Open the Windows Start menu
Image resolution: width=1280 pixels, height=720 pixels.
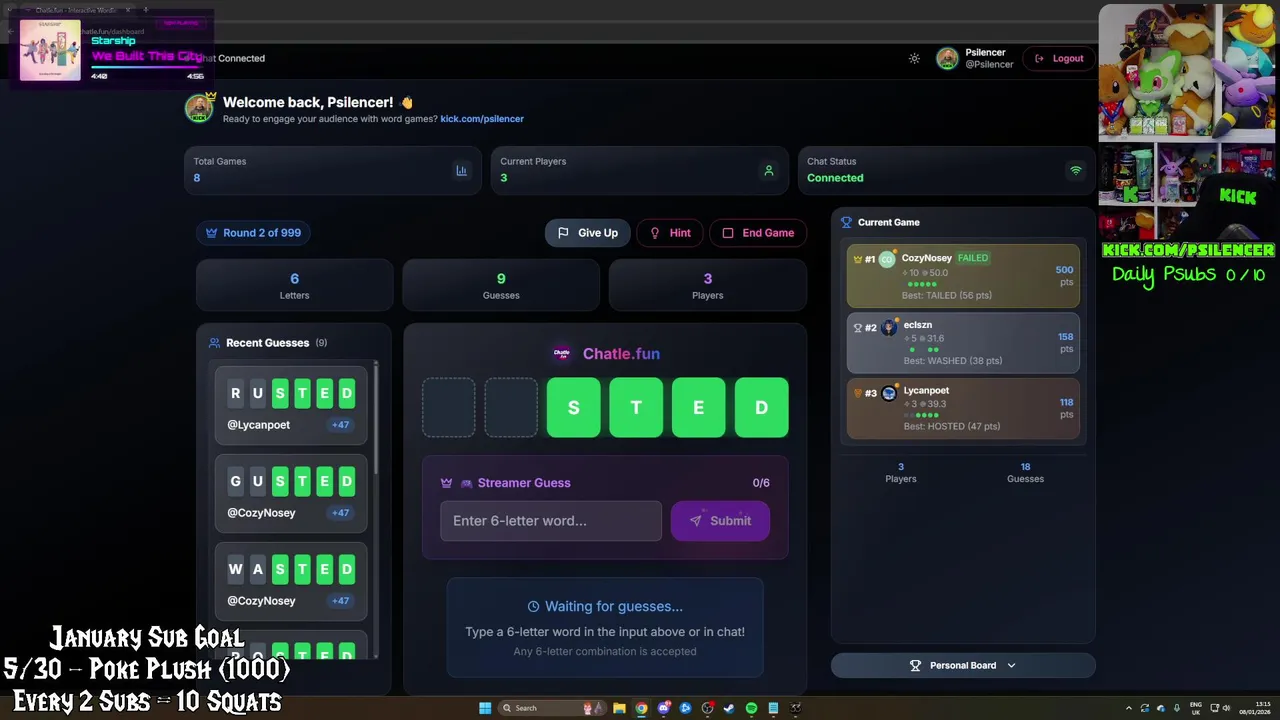(x=485, y=708)
